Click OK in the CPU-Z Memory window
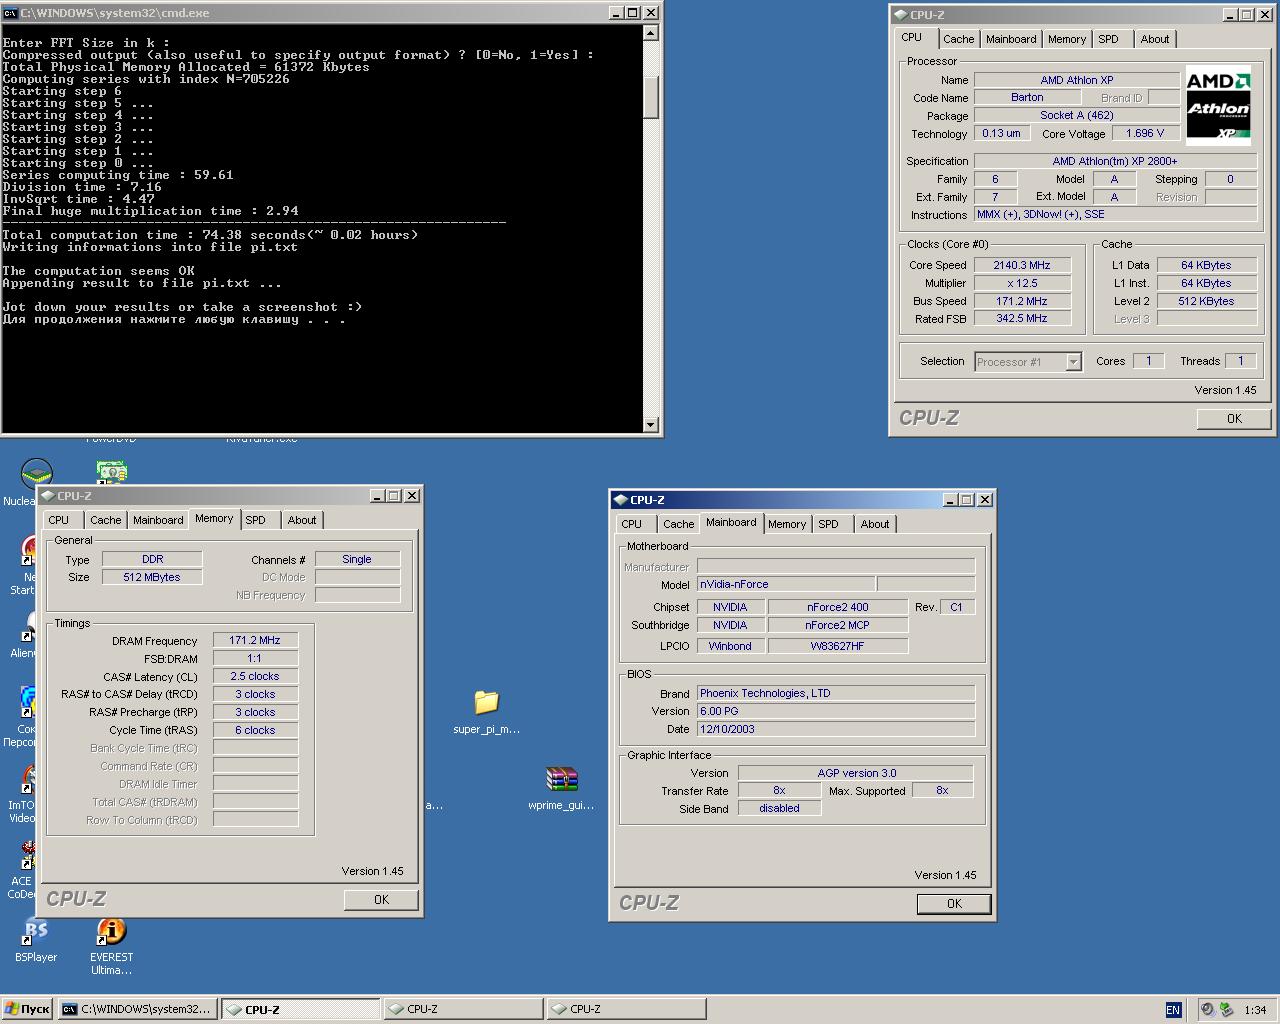This screenshot has height=1024, width=1280. tap(381, 900)
